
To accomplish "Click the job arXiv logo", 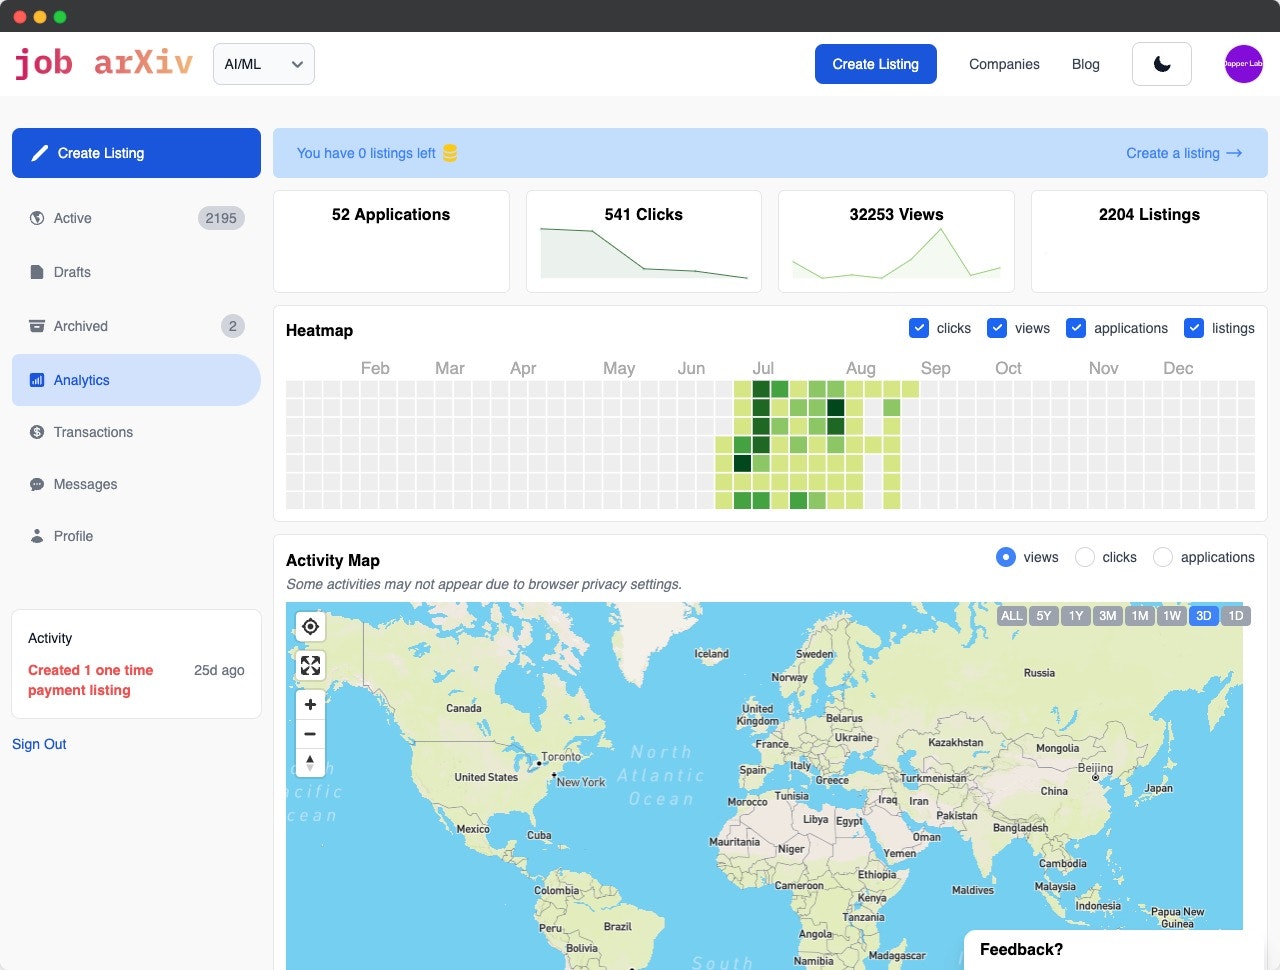I will click(103, 63).
